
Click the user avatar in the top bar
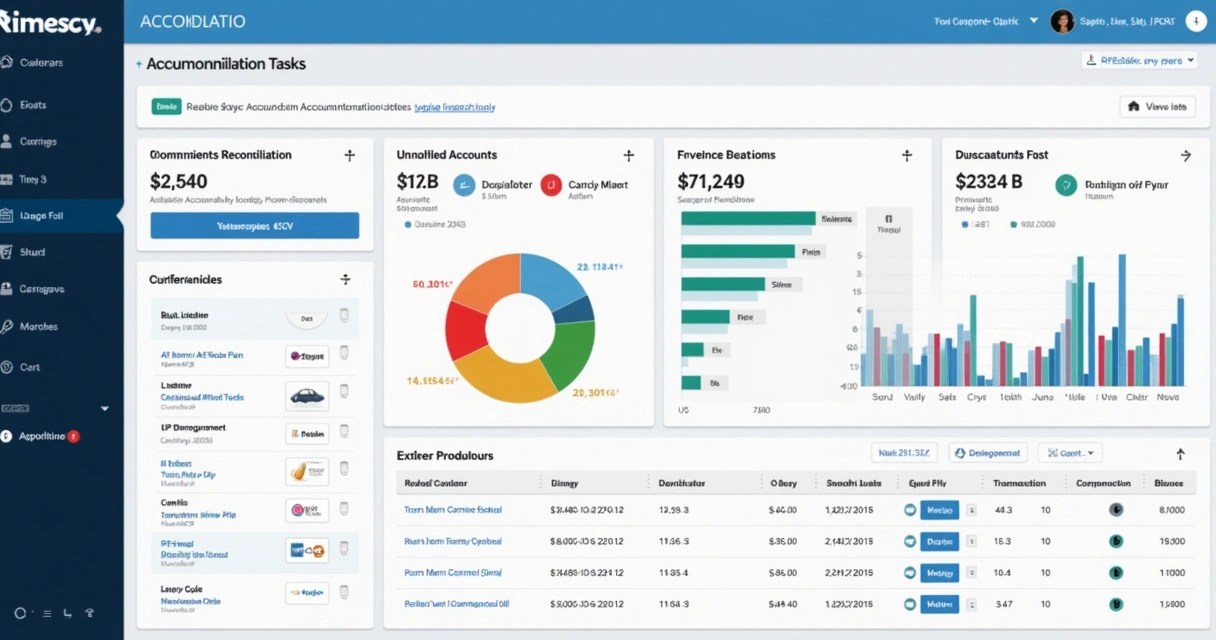pyautogui.click(x=1061, y=22)
